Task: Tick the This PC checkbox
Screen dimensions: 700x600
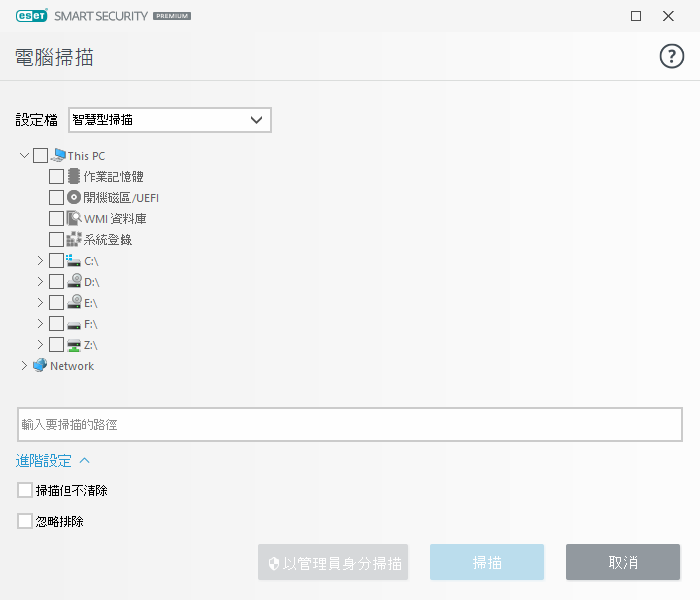Action: pos(40,155)
